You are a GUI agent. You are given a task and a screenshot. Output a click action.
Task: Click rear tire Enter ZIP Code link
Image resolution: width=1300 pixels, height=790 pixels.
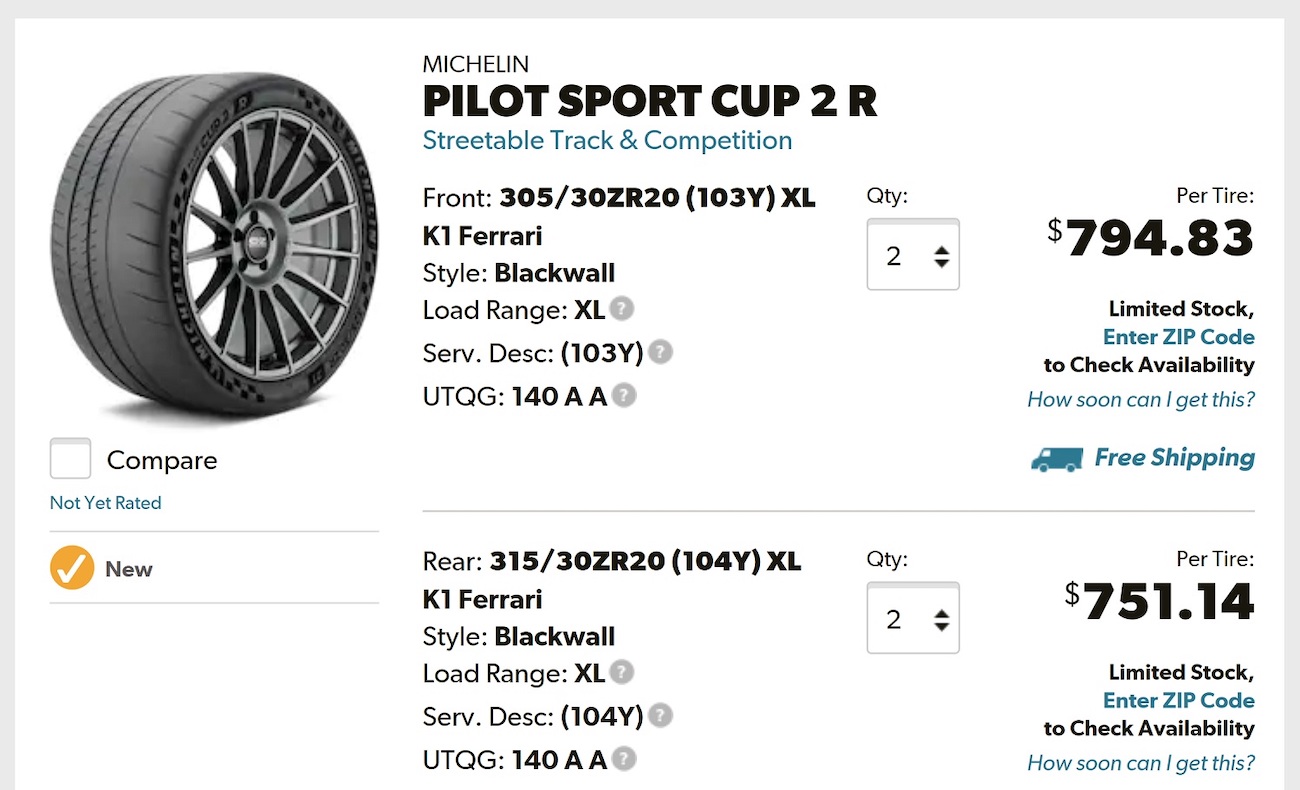click(1178, 700)
